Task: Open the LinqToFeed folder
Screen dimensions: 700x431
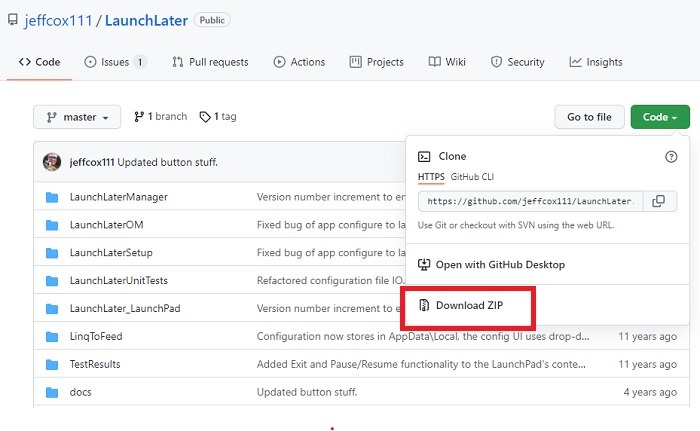Action: (96, 336)
